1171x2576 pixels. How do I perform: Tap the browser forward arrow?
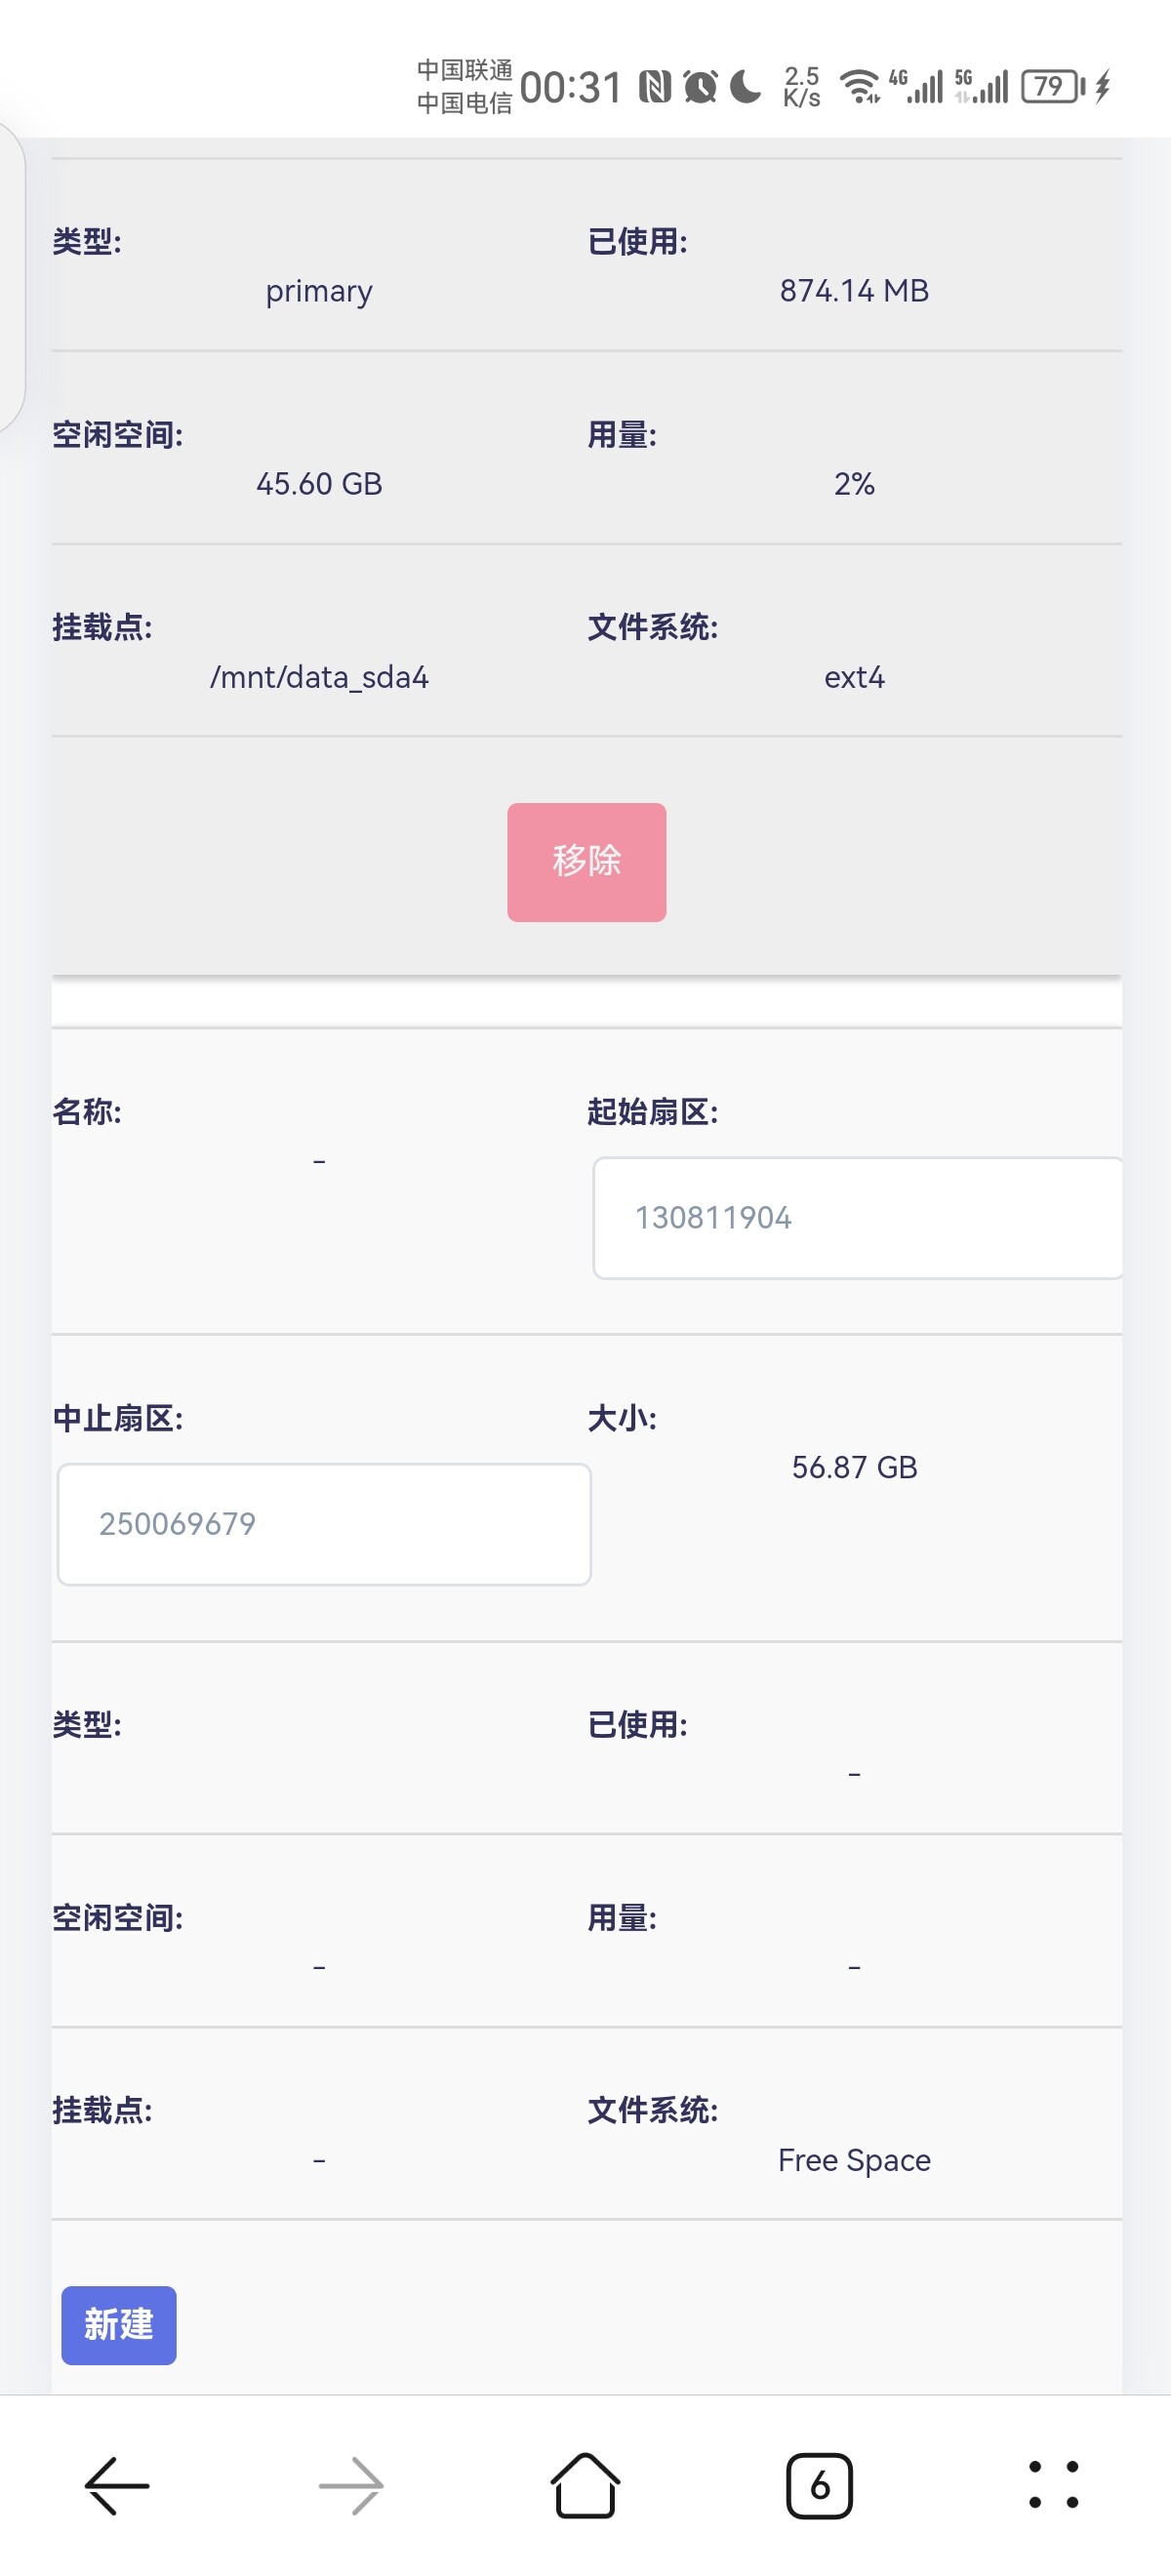[x=351, y=2485]
